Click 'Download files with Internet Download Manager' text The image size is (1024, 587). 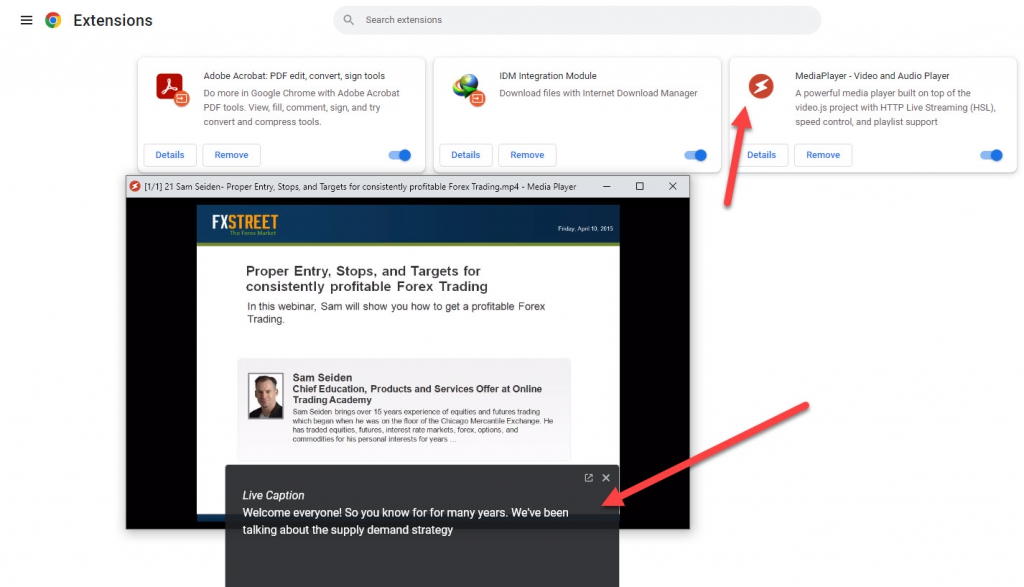tap(598, 93)
